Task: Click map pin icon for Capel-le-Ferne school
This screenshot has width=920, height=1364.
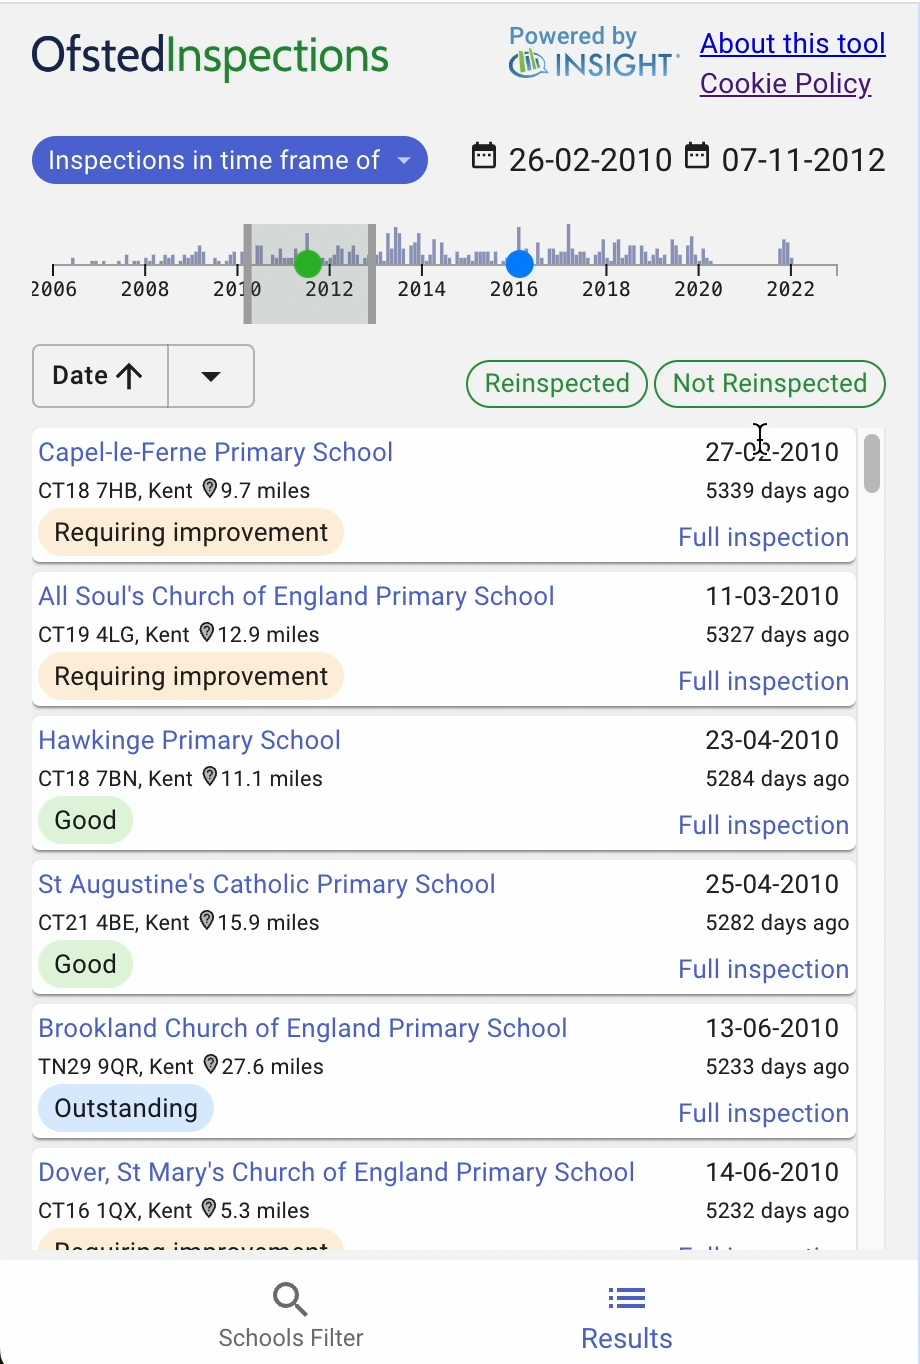Action: click(x=210, y=489)
